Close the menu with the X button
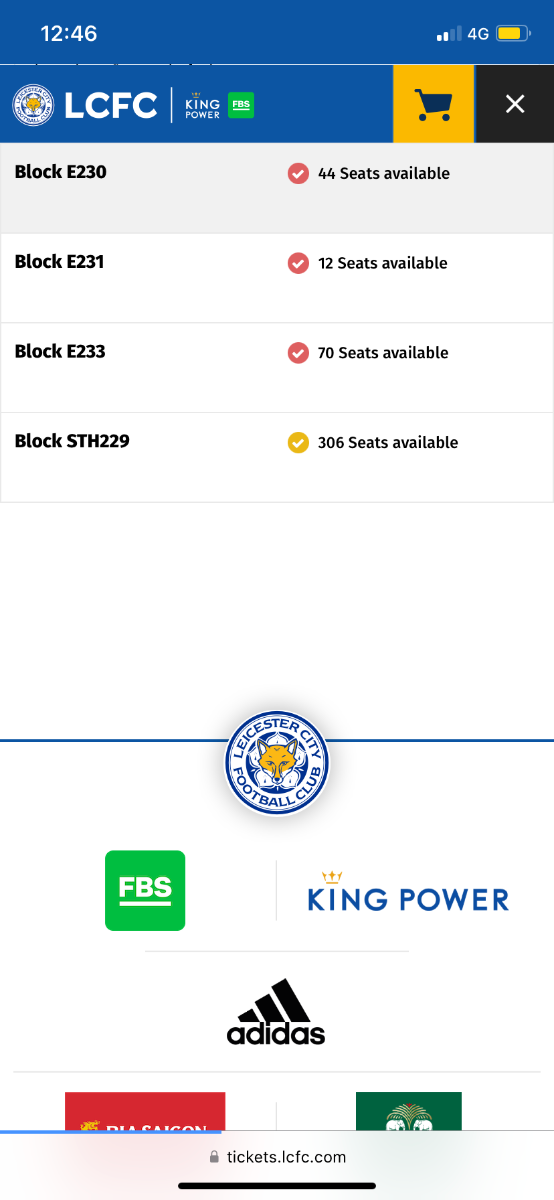 click(x=515, y=104)
